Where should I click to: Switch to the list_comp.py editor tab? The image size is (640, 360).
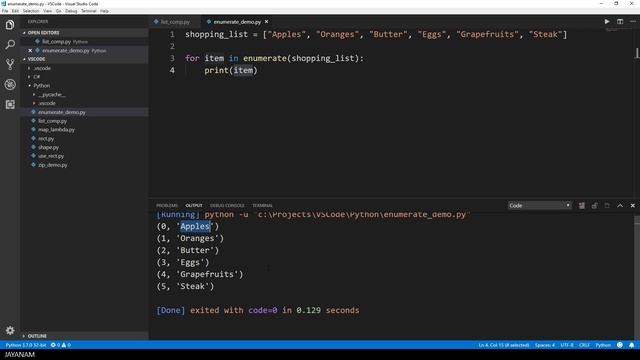point(175,22)
